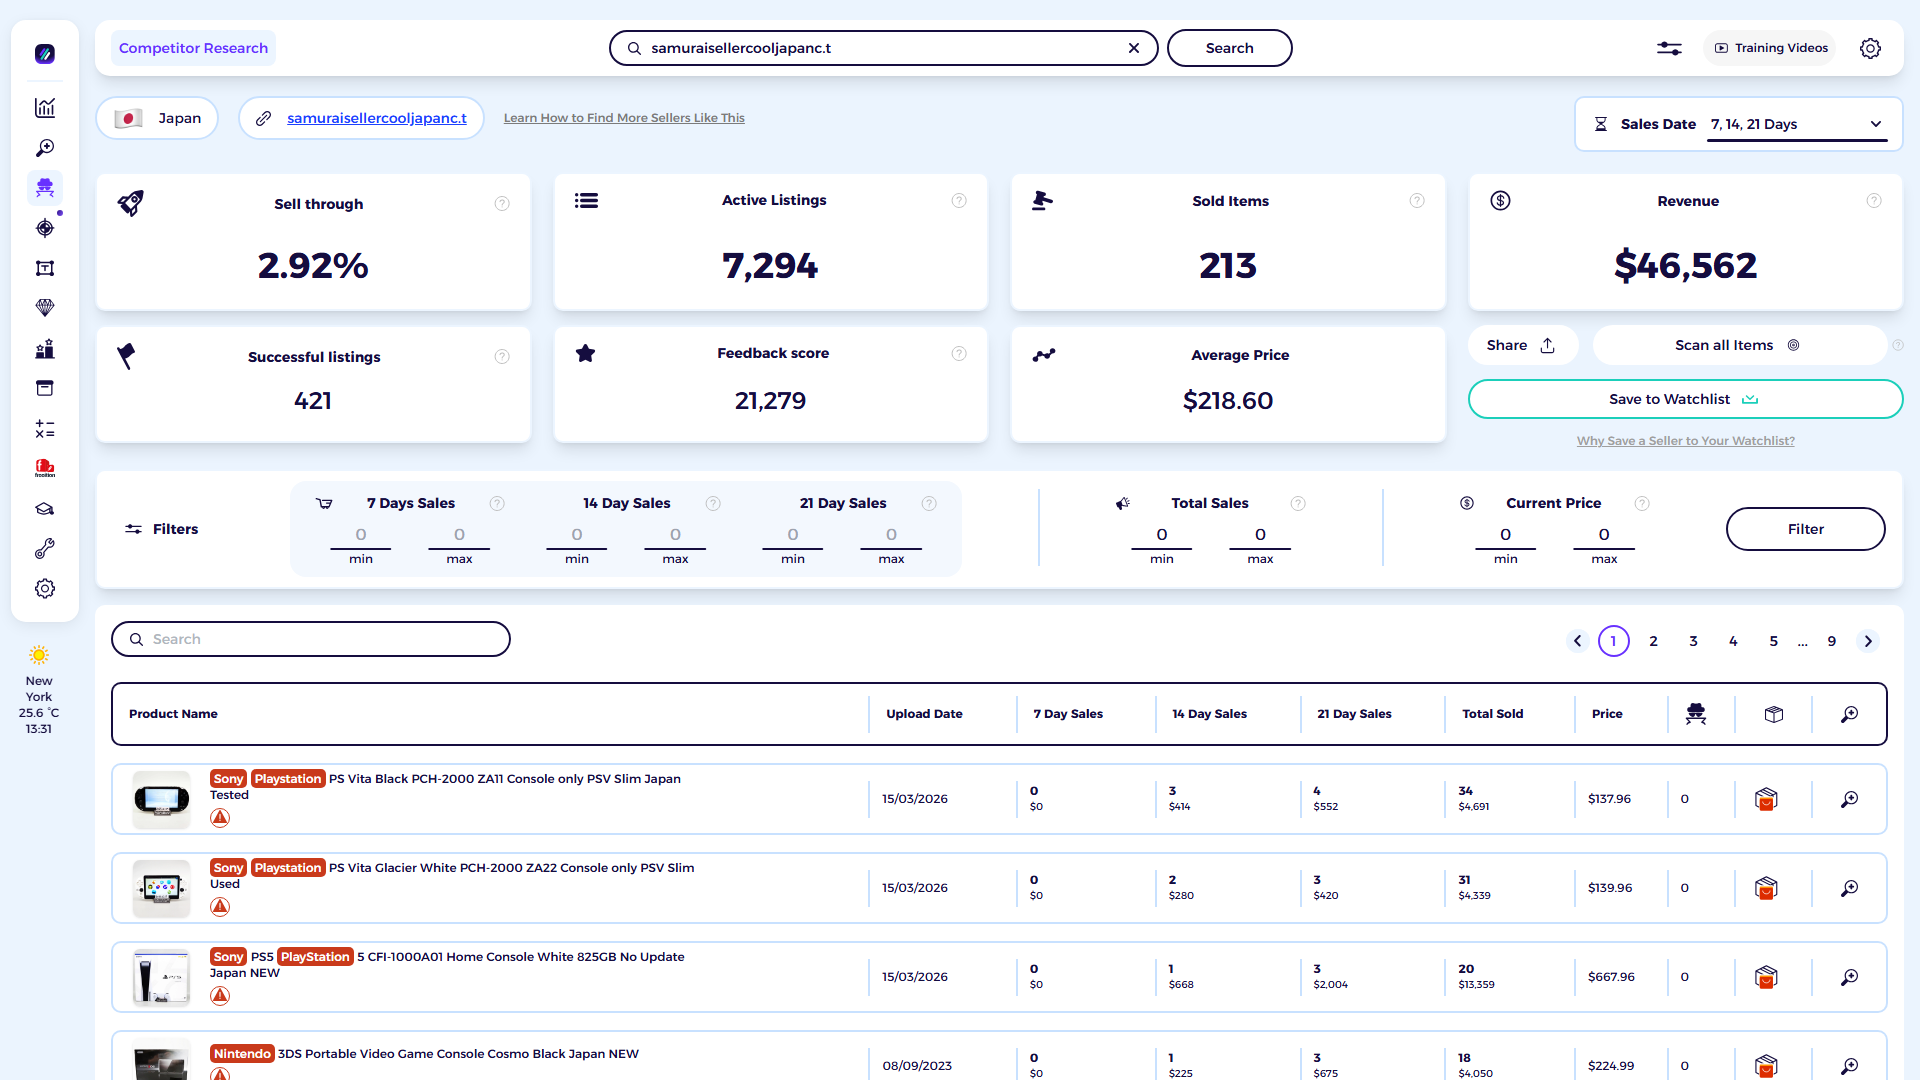
Task: Open the Sales Date dropdown
Action: click(1797, 125)
